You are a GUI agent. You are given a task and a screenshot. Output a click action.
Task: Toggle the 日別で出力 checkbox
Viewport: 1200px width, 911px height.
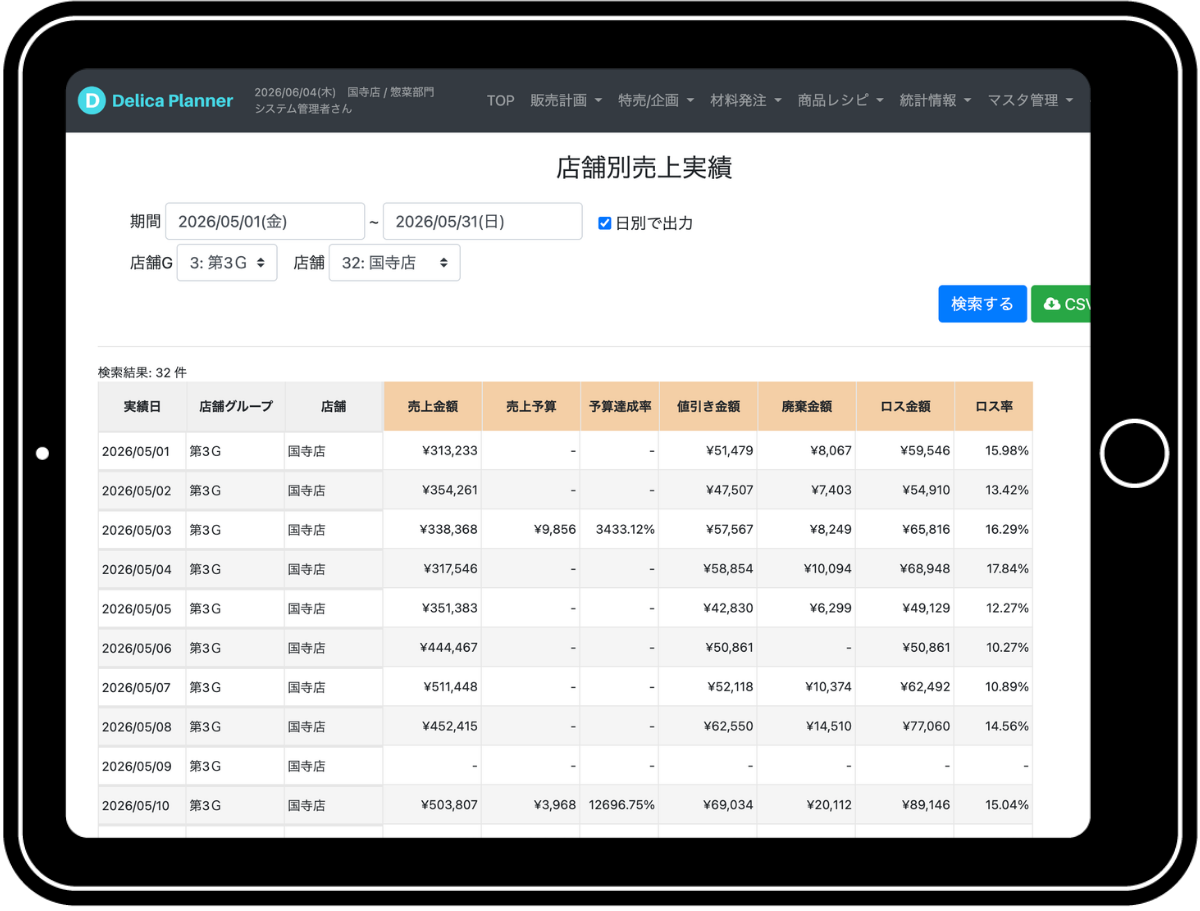coord(604,223)
